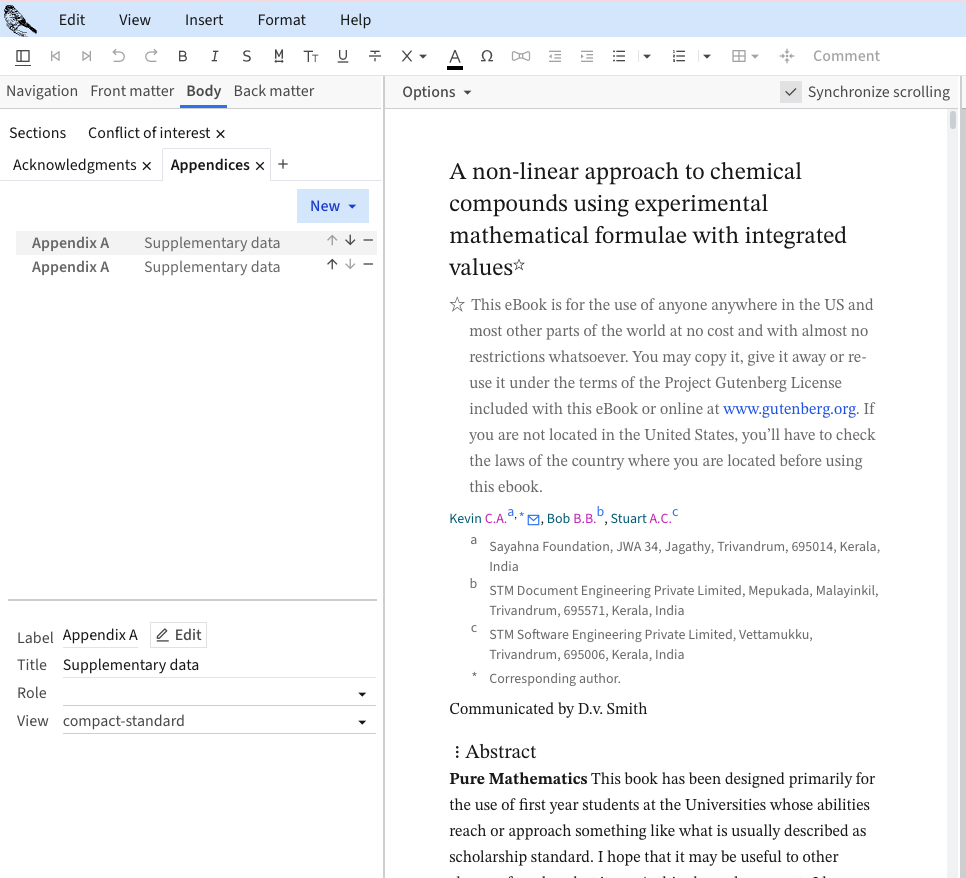Insert a bulleted list
The height and width of the screenshot is (878, 966).
[x=619, y=56]
